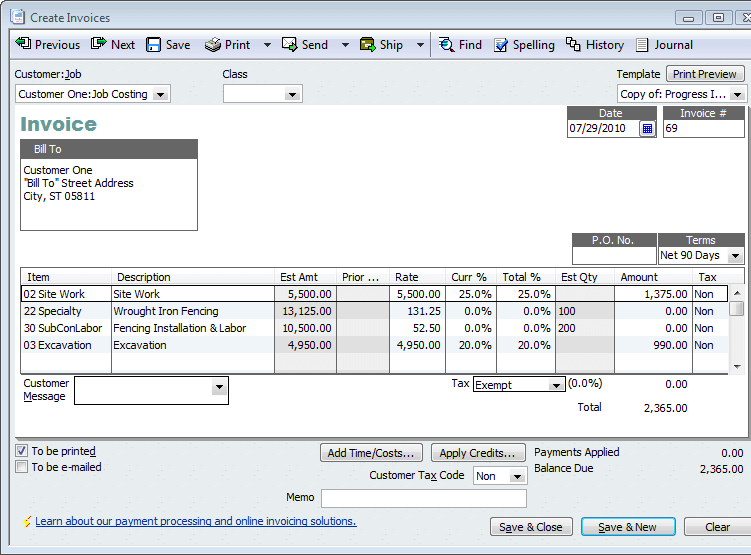751x555 pixels.
Task: Click the Find magnifier icon
Action: click(446, 45)
